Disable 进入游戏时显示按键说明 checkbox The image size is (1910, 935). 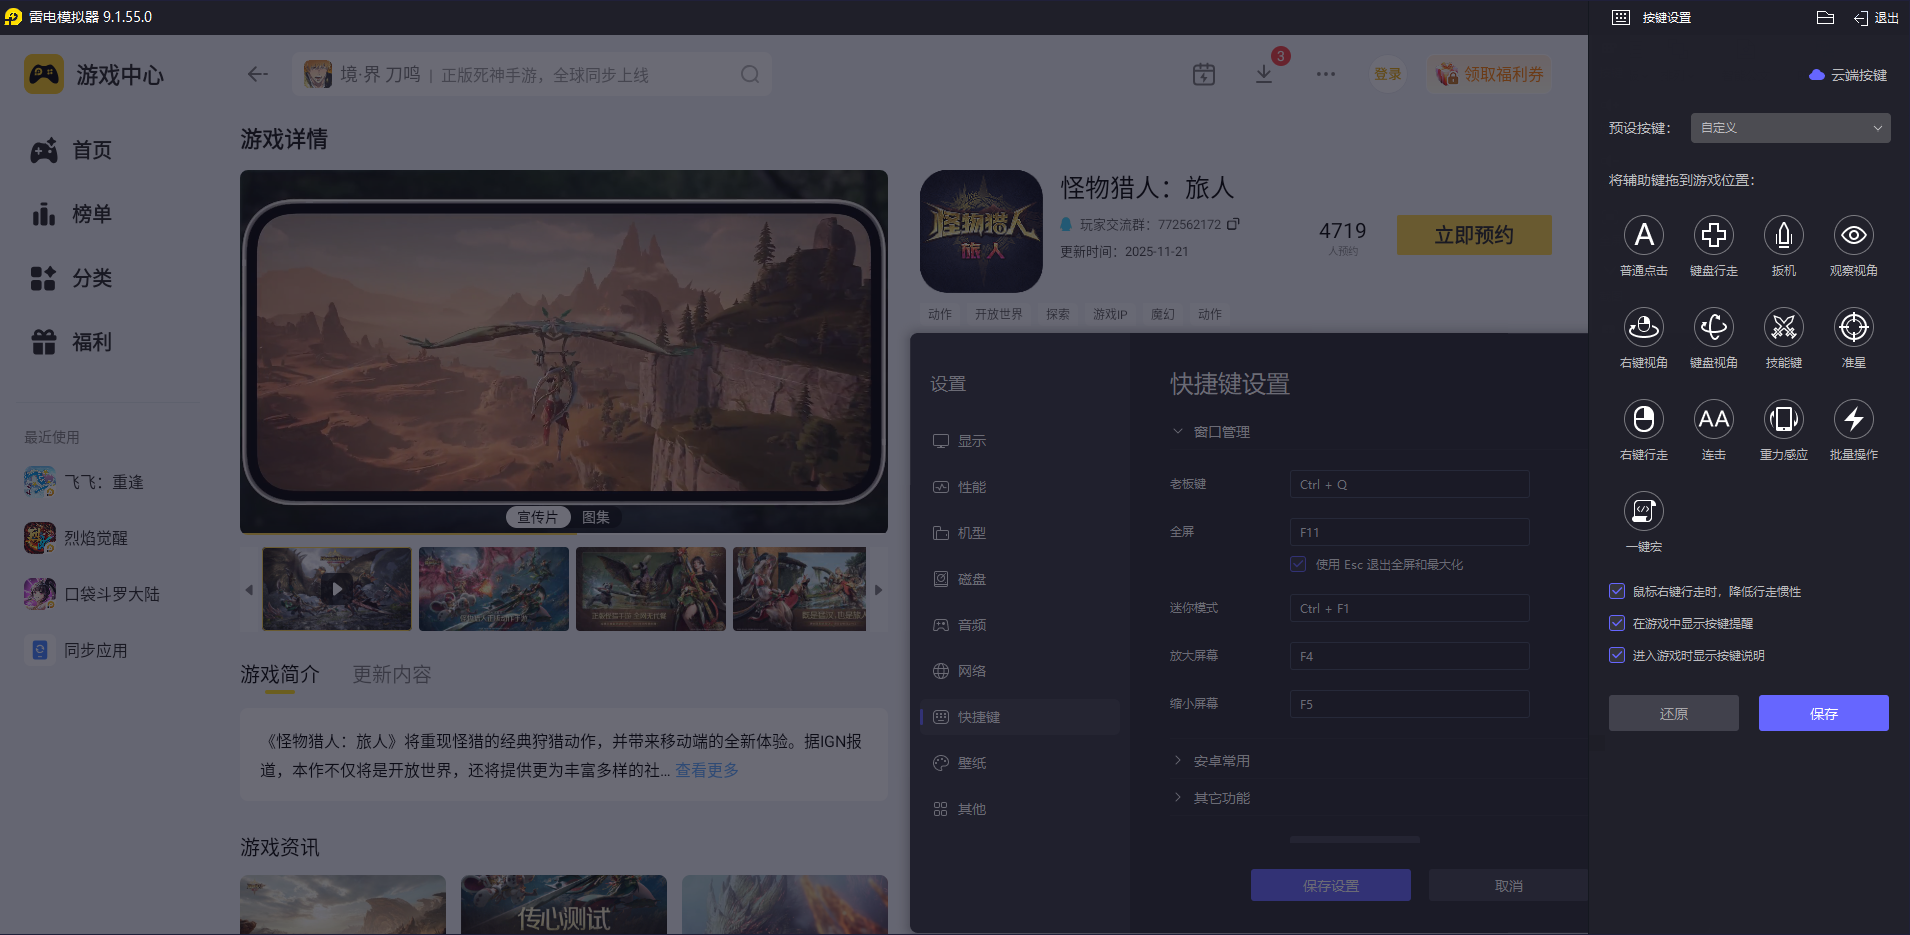(x=1617, y=655)
